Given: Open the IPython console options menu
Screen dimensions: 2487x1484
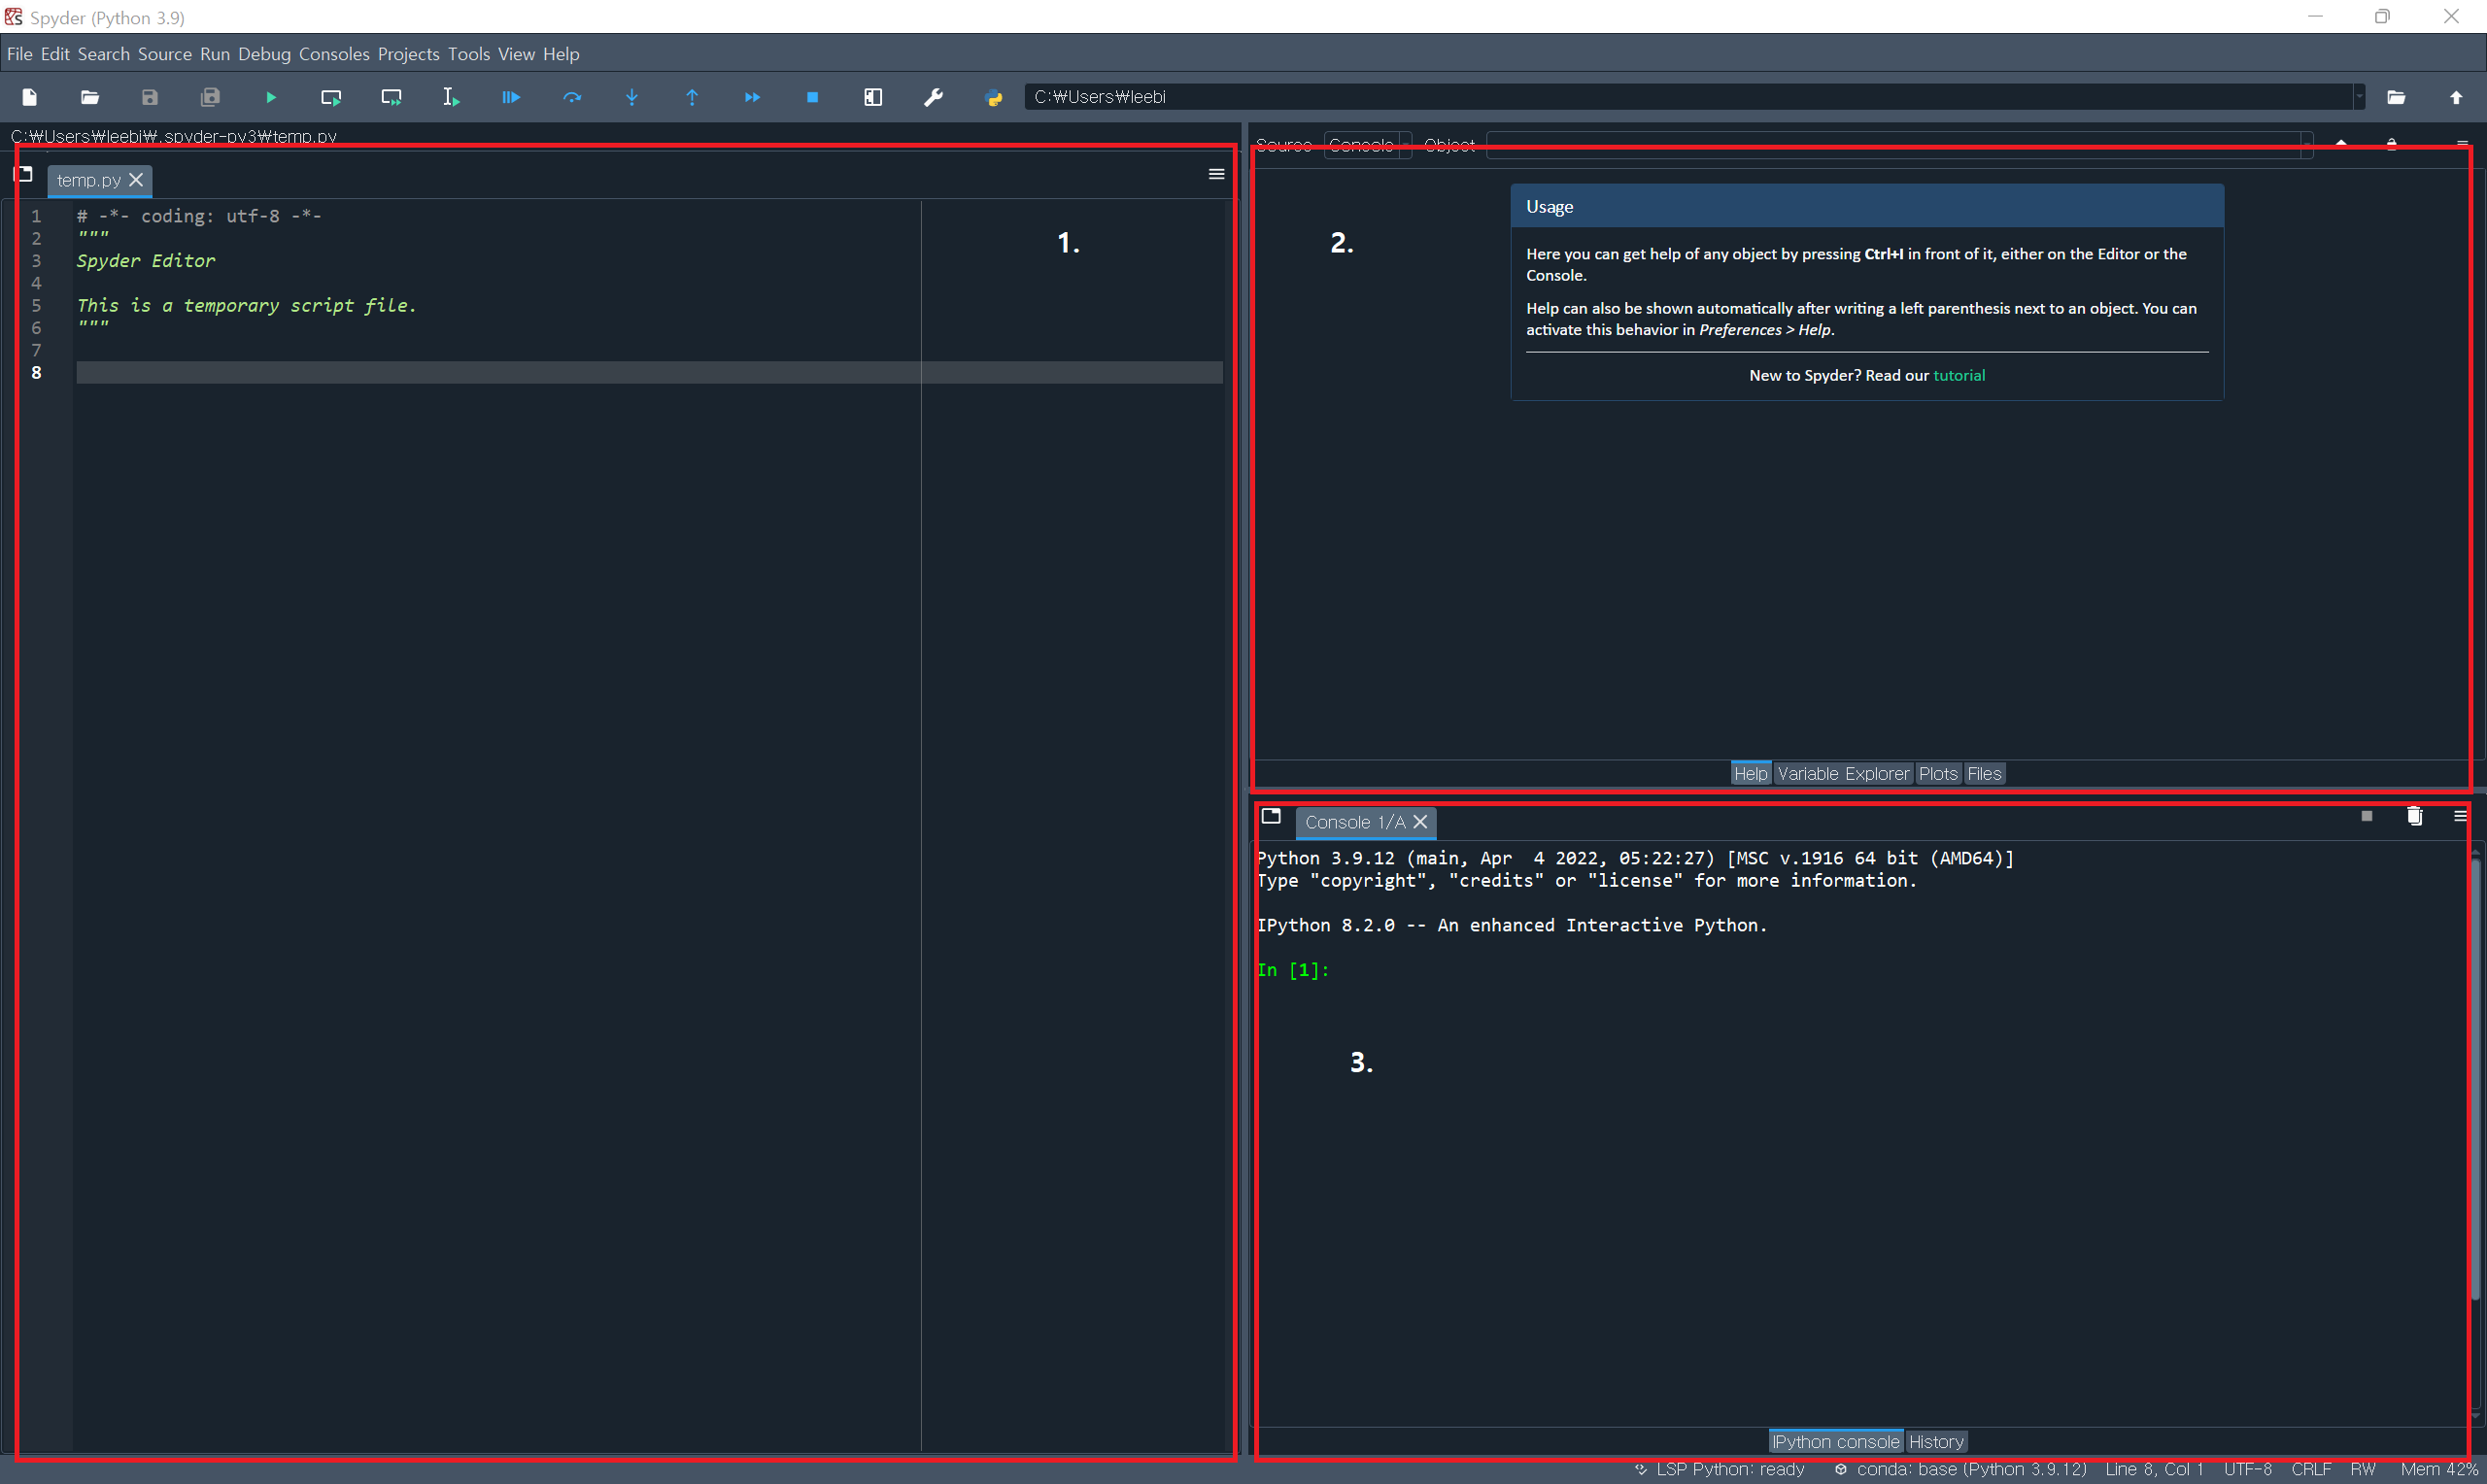Looking at the screenshot, I should pos(2460,816).
